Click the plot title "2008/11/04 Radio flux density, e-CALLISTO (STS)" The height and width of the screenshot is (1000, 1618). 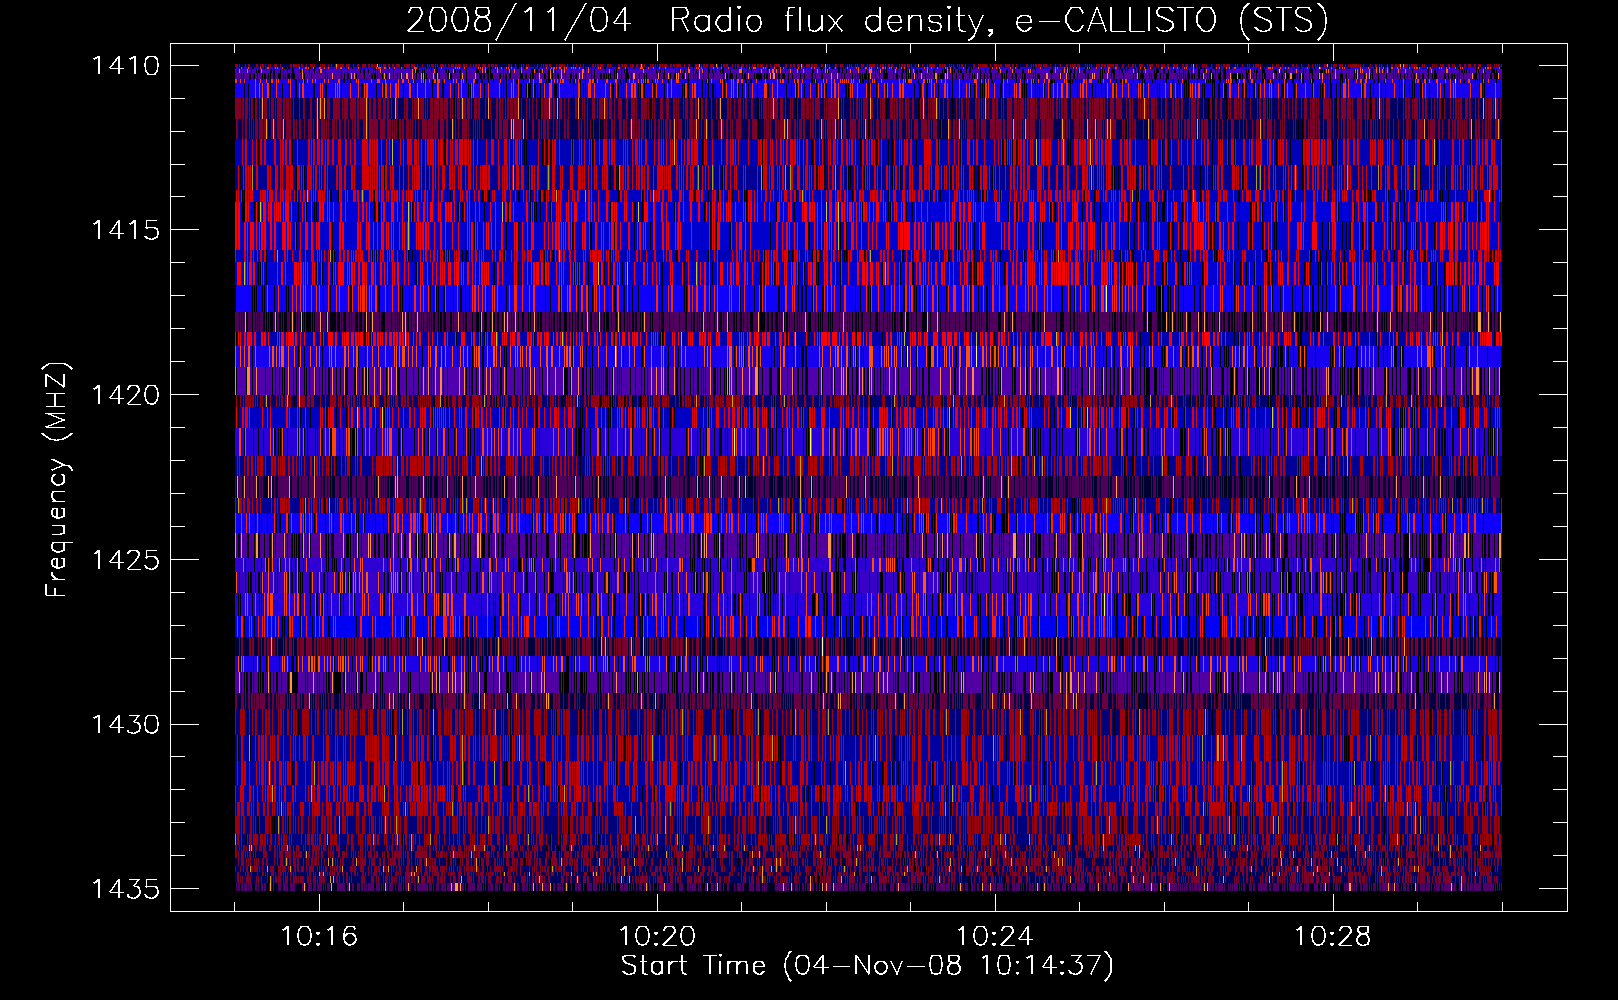pos(867,21)
